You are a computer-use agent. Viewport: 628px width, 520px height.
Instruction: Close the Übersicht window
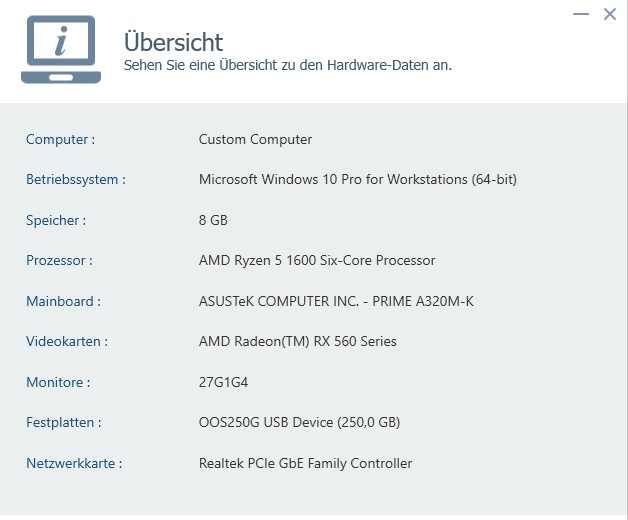pyautogui.click(x=610, y=14)
